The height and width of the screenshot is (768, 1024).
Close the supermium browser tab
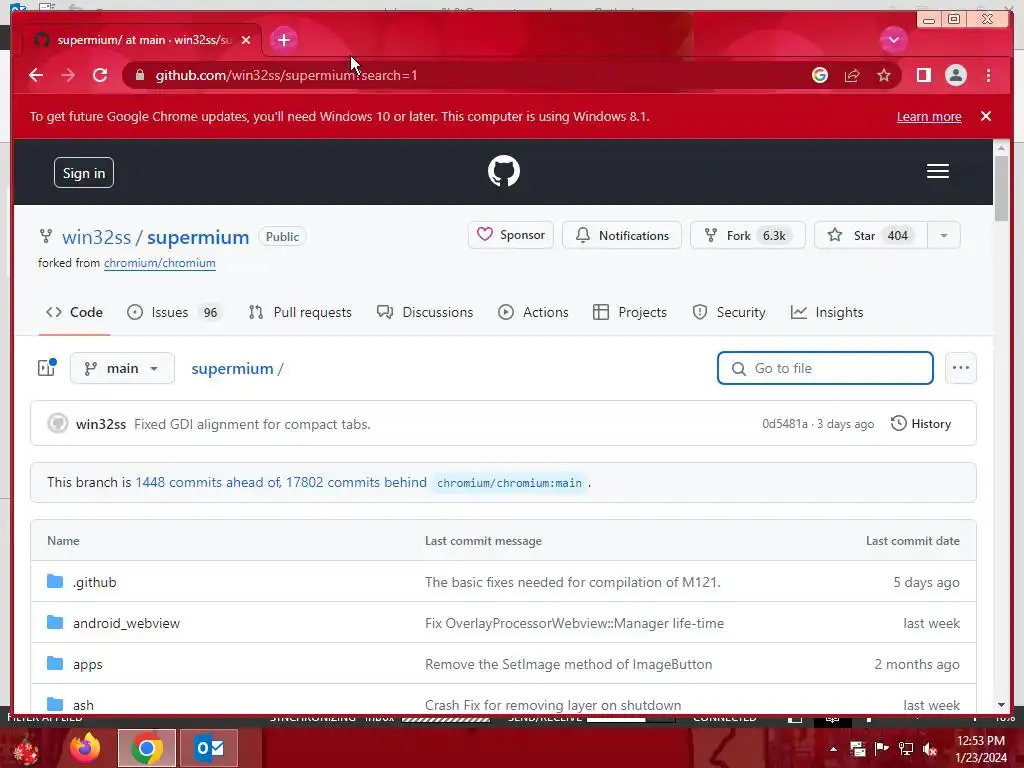click(x=246, y=40)
